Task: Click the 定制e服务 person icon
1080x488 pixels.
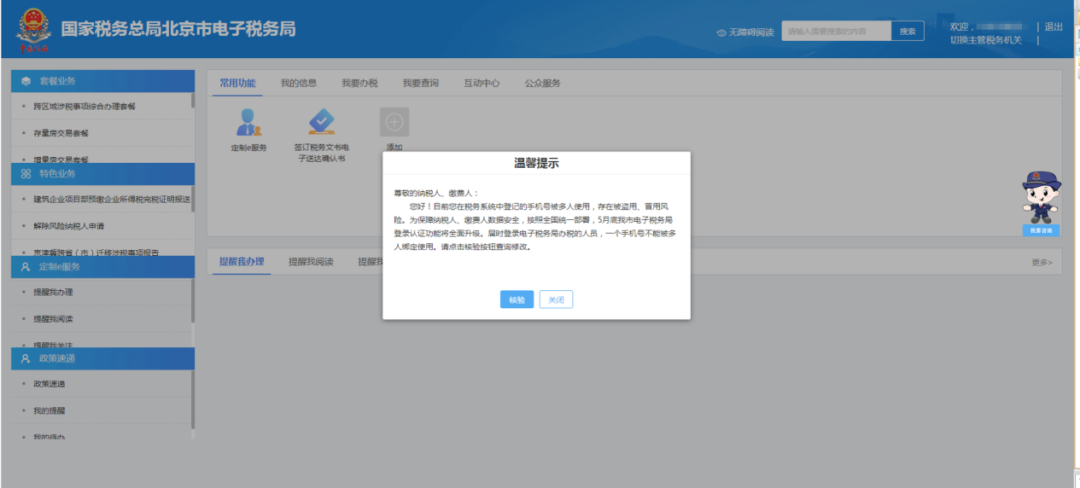Action: click(x=249, y=123)
